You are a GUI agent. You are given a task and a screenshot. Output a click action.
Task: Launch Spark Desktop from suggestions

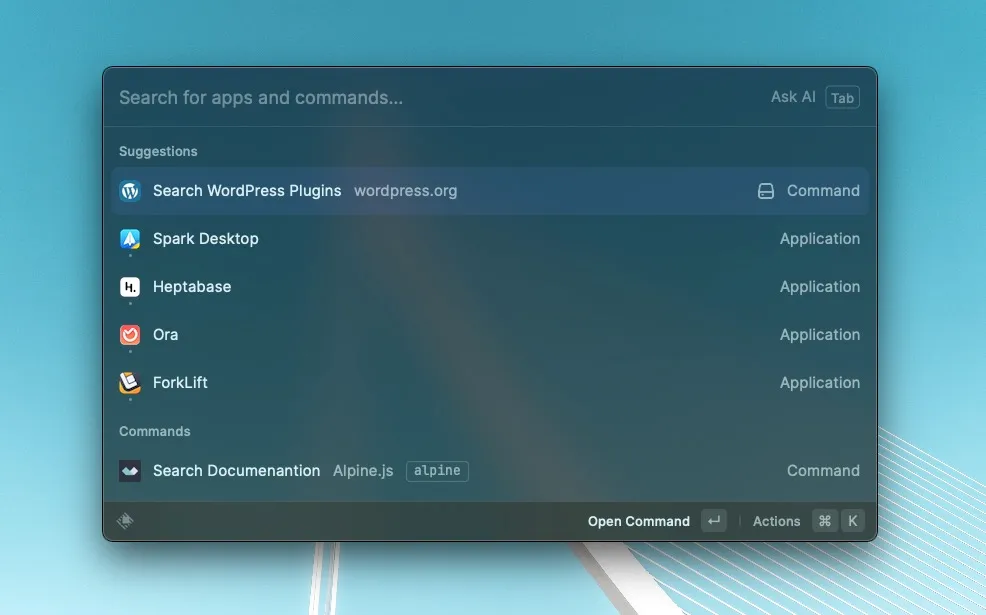point(206,239)
